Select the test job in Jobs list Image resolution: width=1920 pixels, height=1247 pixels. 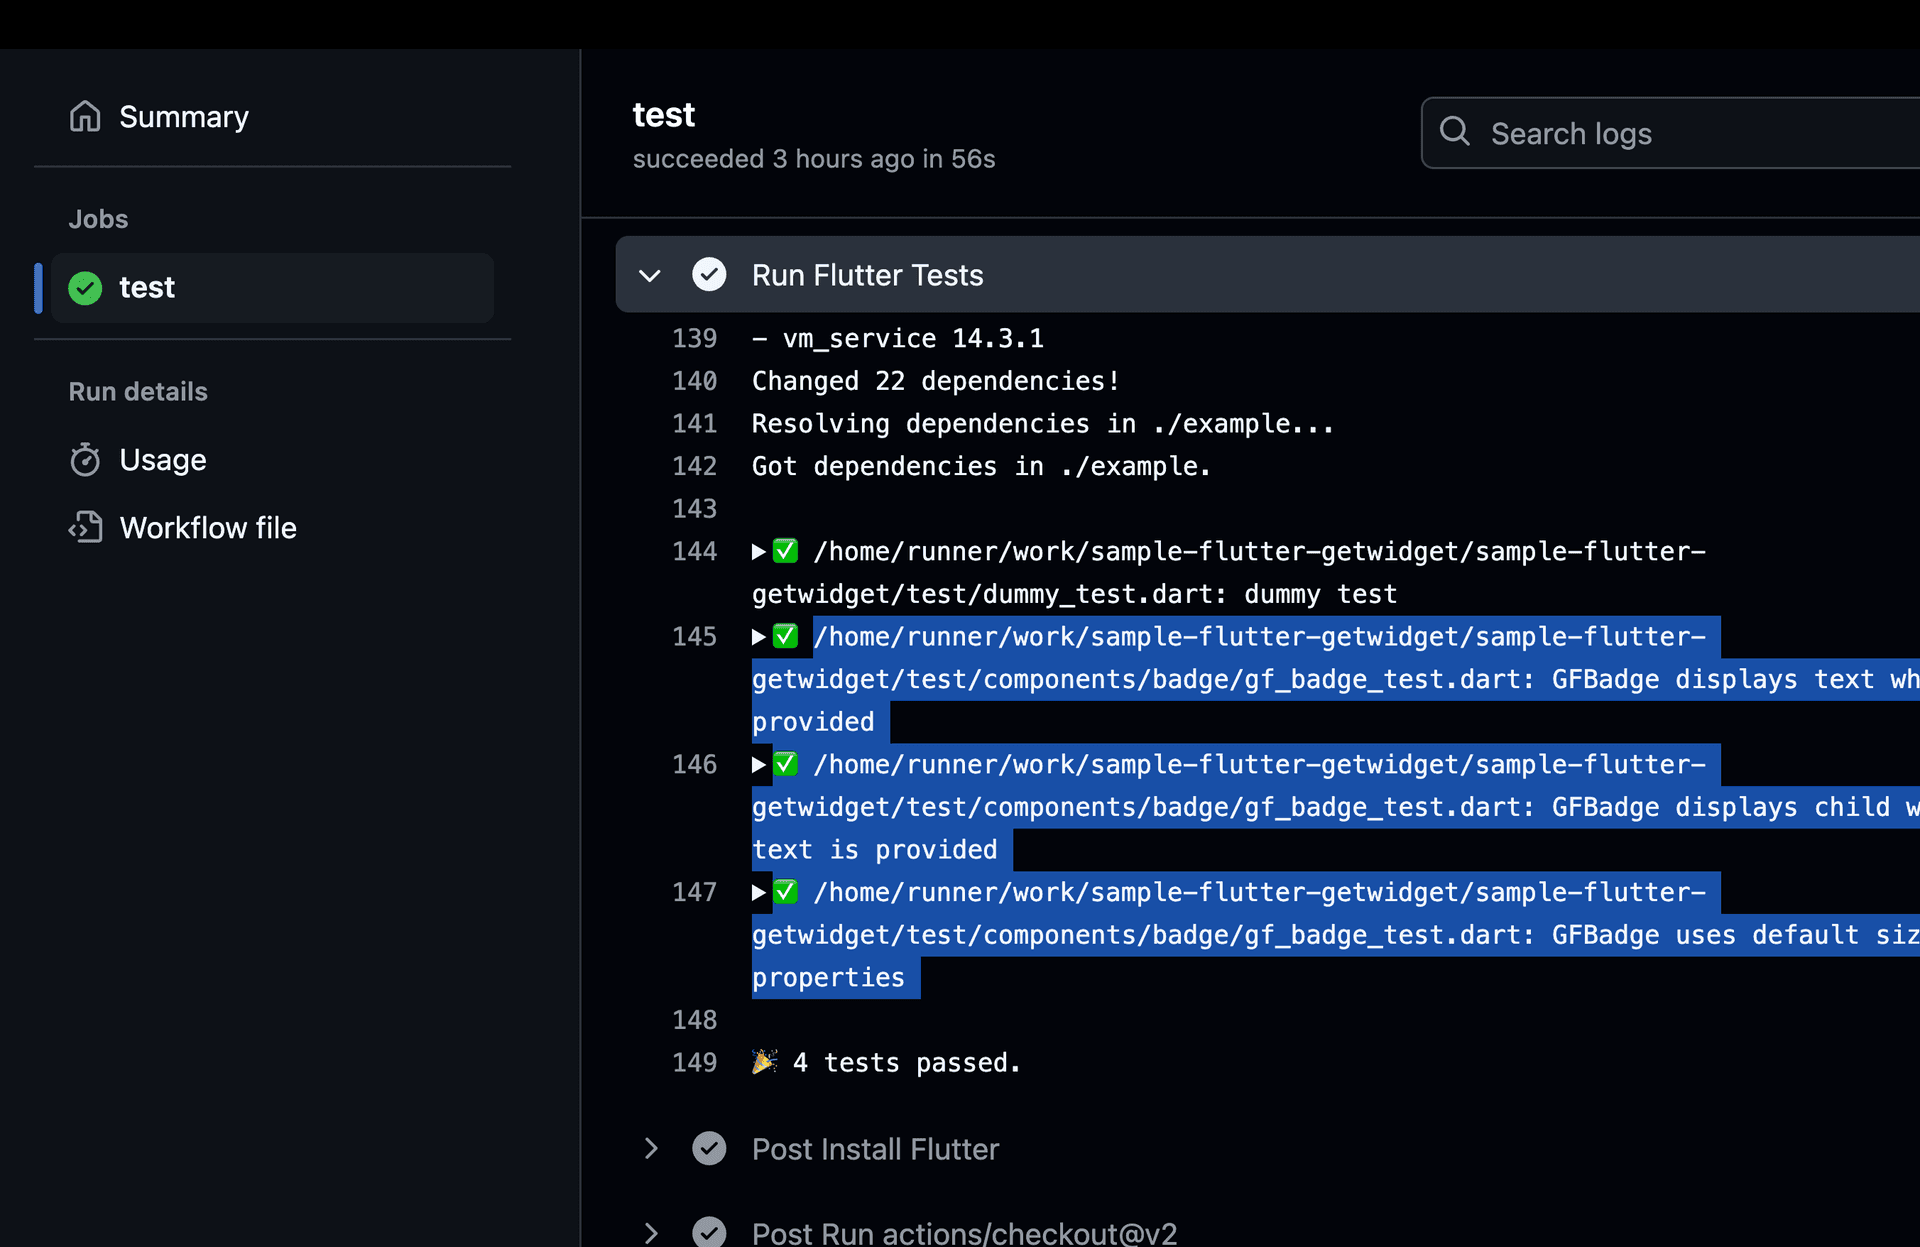(x=147, y=288)
